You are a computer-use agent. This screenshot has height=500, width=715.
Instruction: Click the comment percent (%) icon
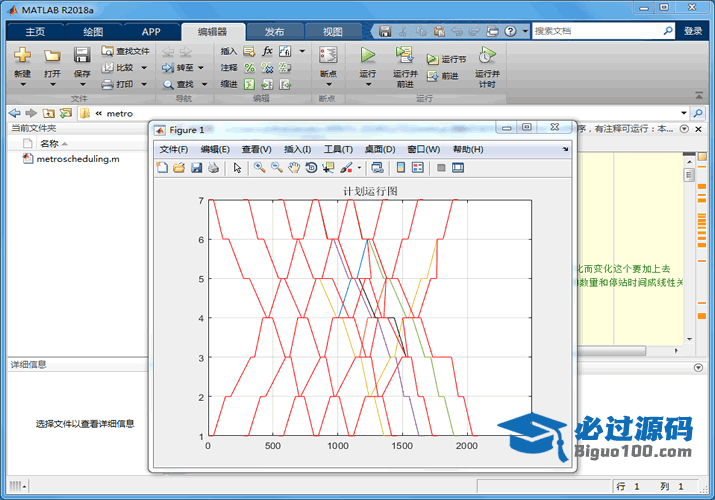[249, 68]
